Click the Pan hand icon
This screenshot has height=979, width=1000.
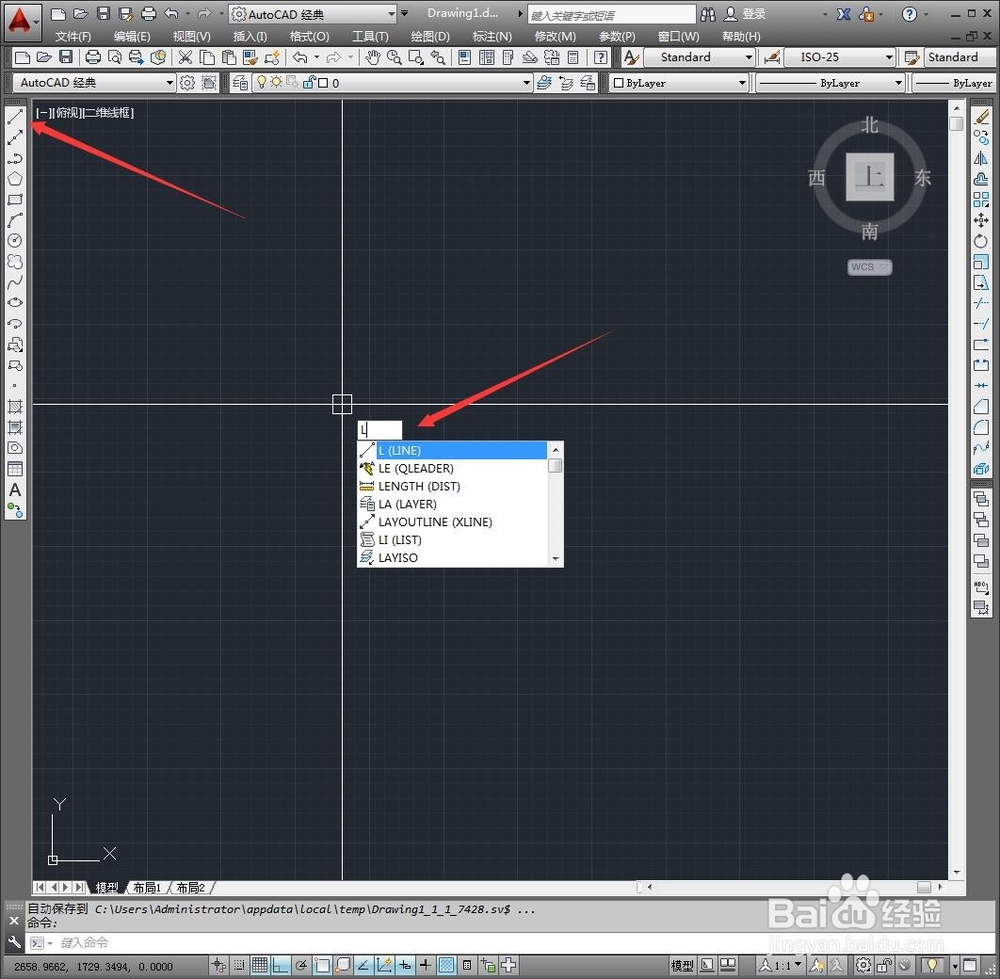pyautogui.click(x=372, y=58)
